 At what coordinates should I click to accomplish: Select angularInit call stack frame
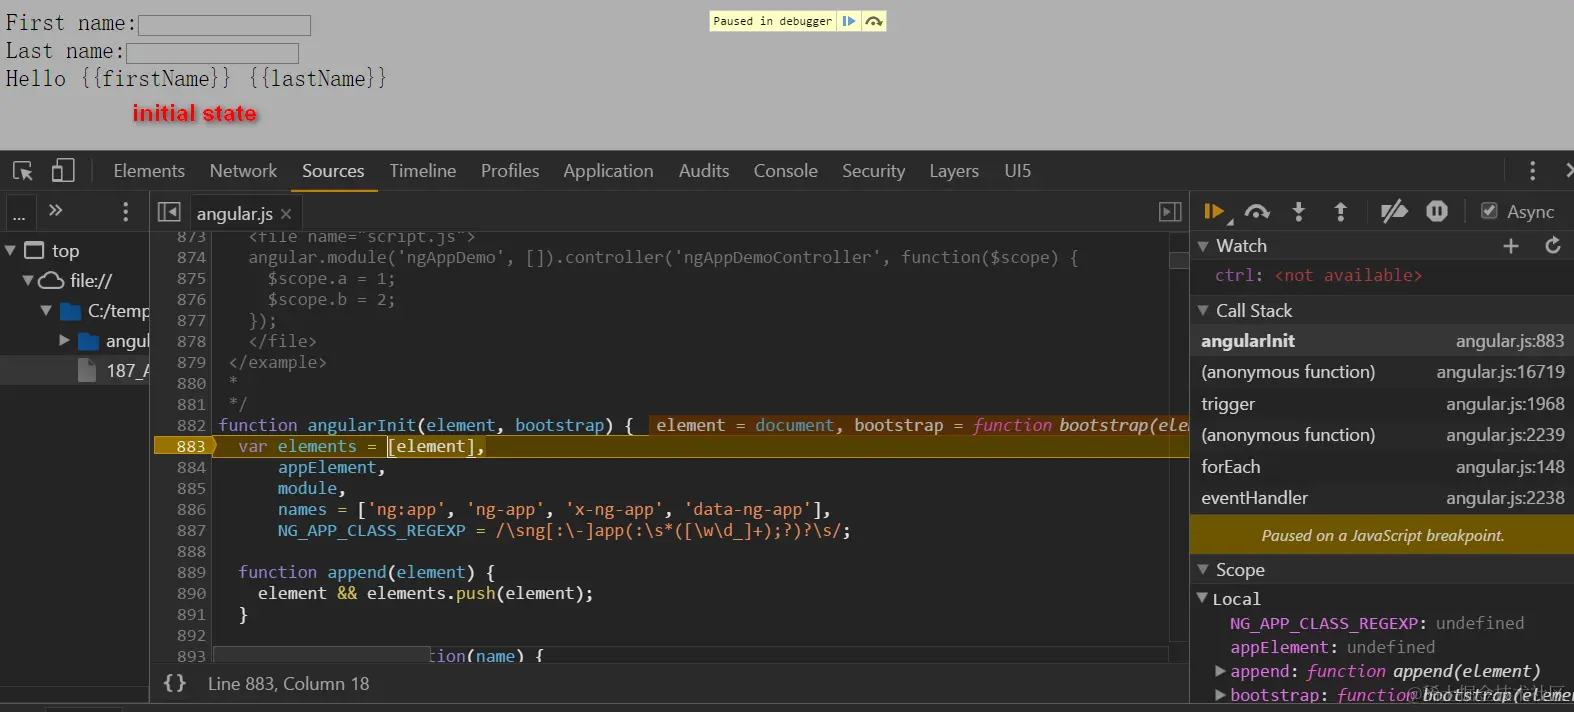[x=1382, y=341]
